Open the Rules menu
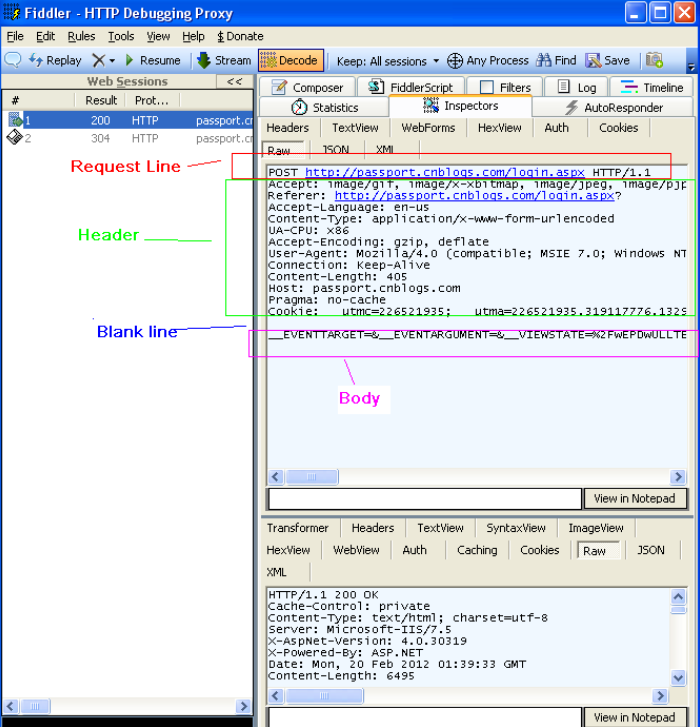700x727 pixels. pos(81,36)
